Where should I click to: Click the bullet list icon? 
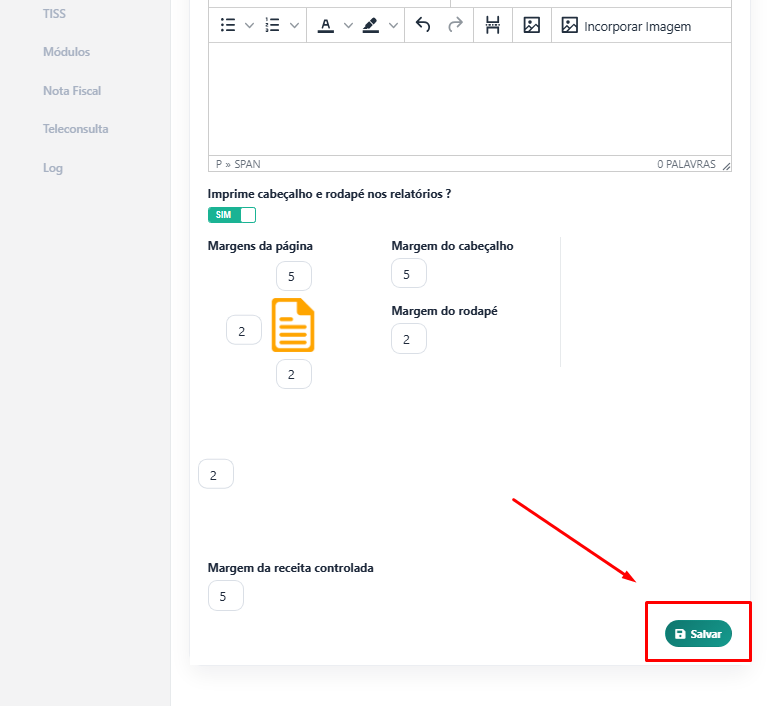click(228, 26)
